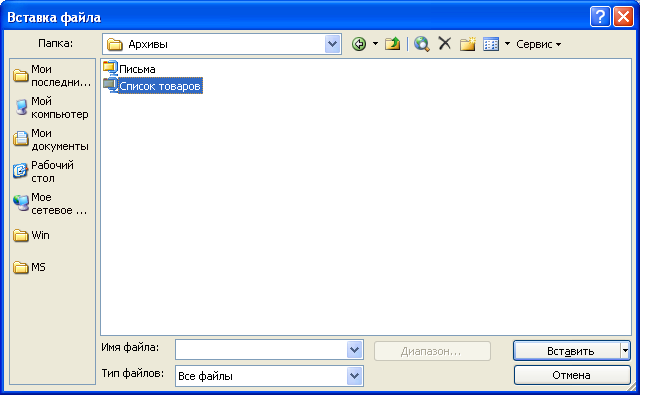Click the Письма file icon
Screen dimensions: 668x395
click(110, 68)
